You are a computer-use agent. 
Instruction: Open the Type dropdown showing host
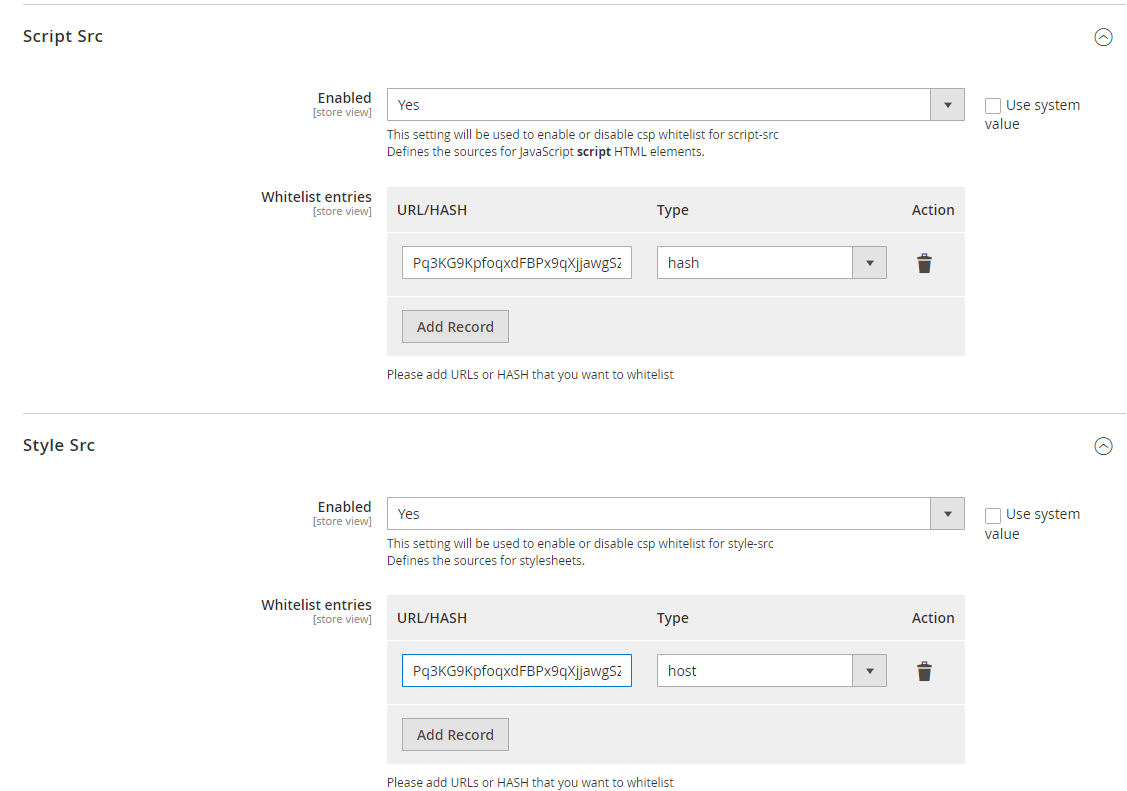(771, 671)
